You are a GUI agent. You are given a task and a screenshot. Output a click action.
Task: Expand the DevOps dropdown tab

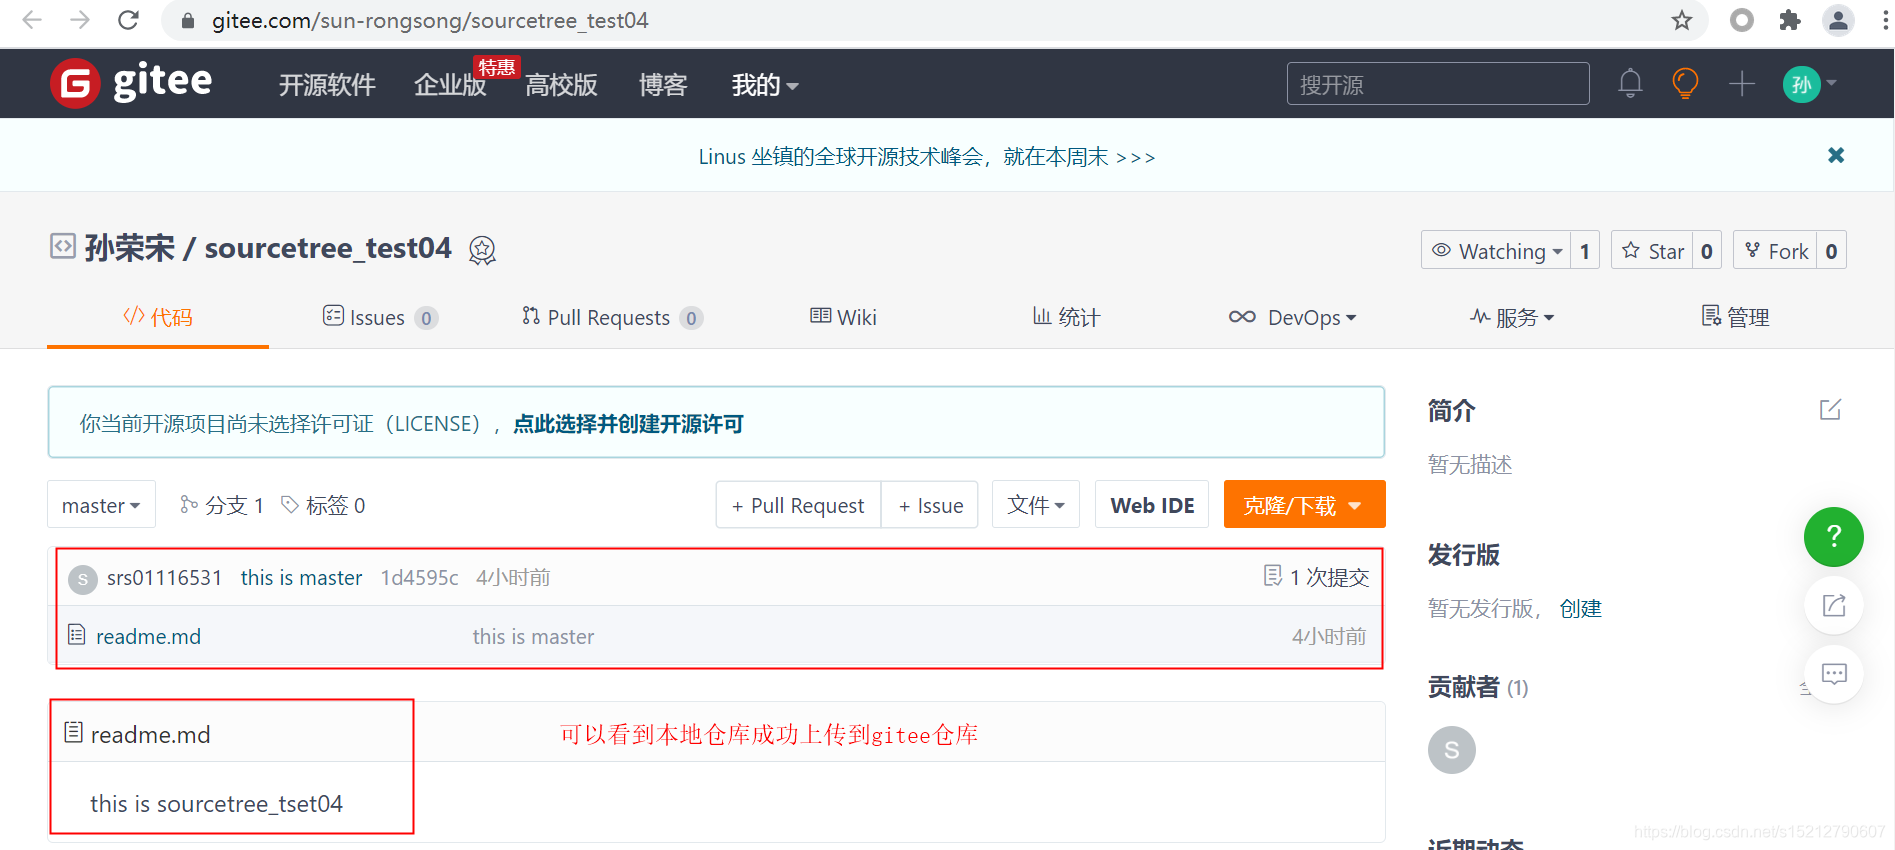pyautogui.click(x=1292, y=317)
